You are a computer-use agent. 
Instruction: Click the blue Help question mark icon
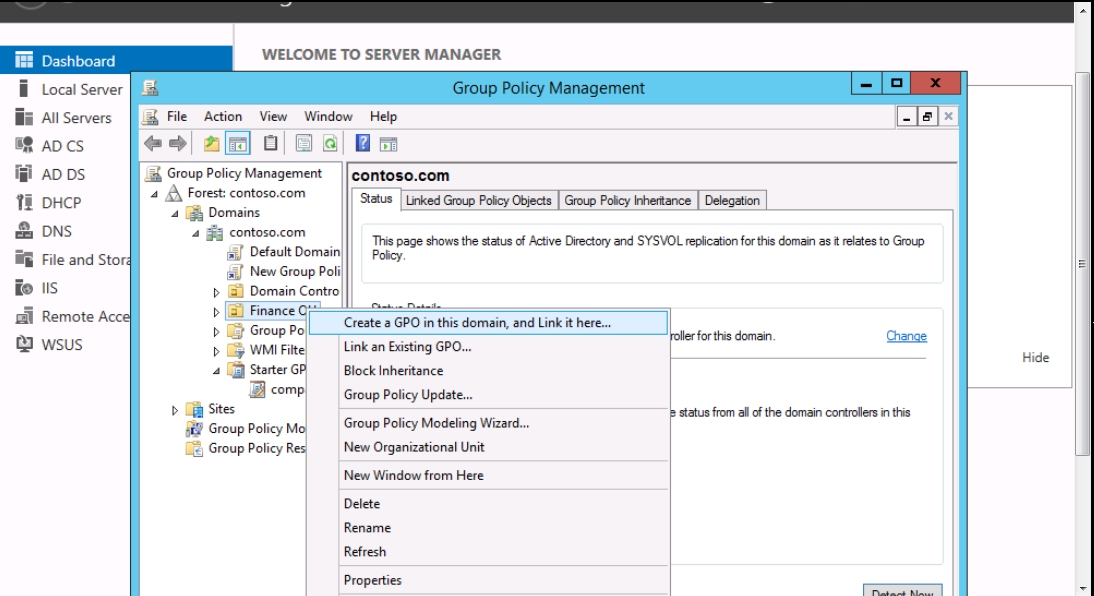(x=363, y=143)
